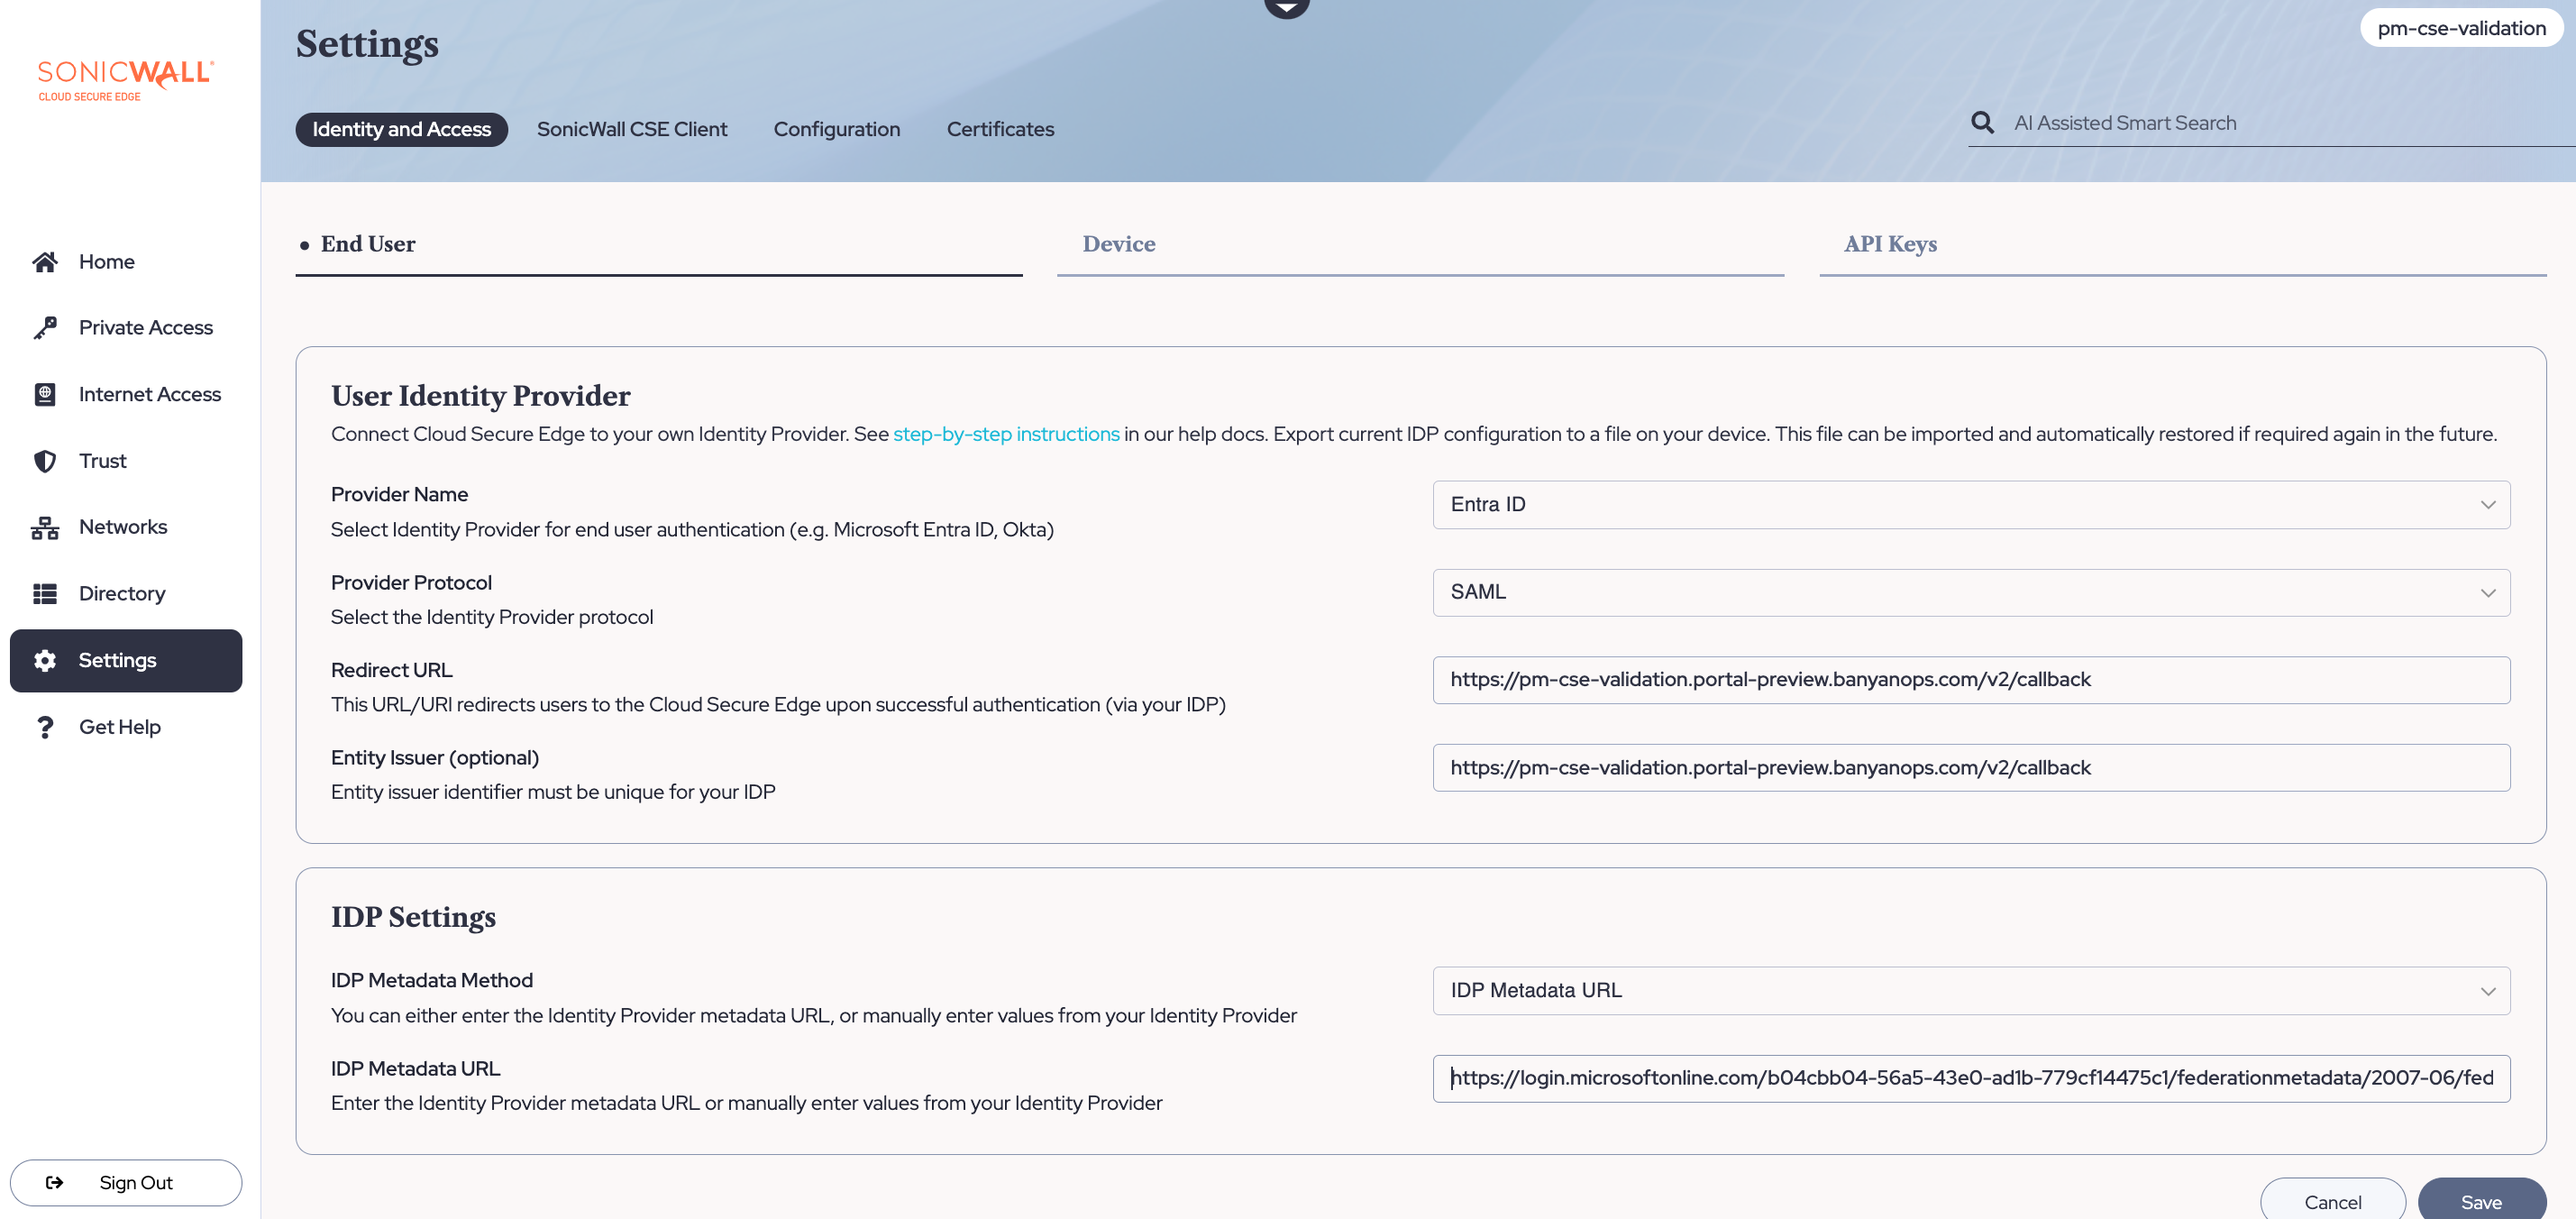This screenshot has height=1219, width=2576.
Task: Switch to the Device sub-tab
Action: pos(1118,245)
